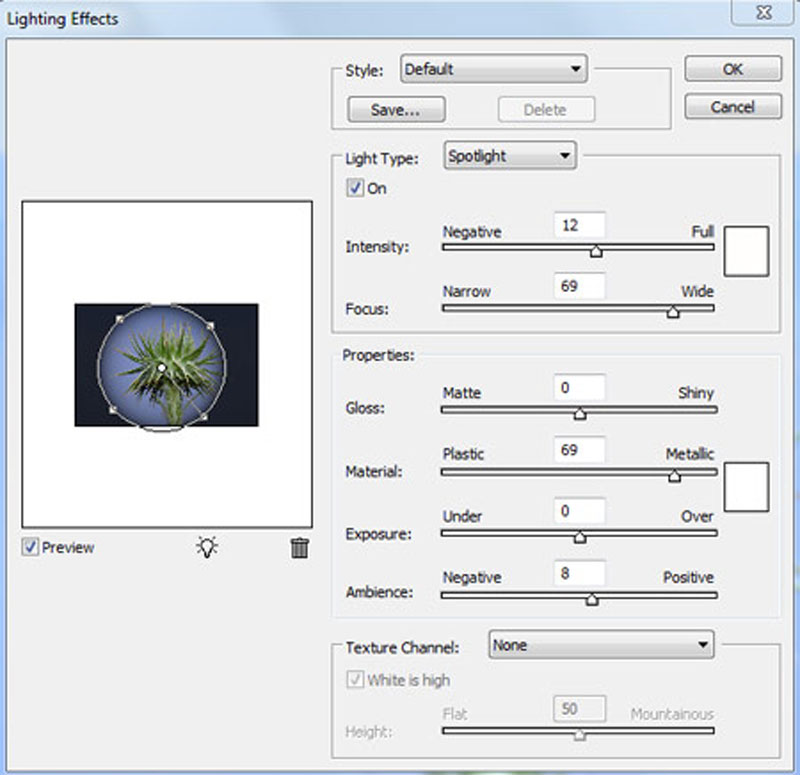The width and height of the screenshot is (800, 775).
Task: Click the light color swatch beside Intensity
Action: (x=746, y=250)
